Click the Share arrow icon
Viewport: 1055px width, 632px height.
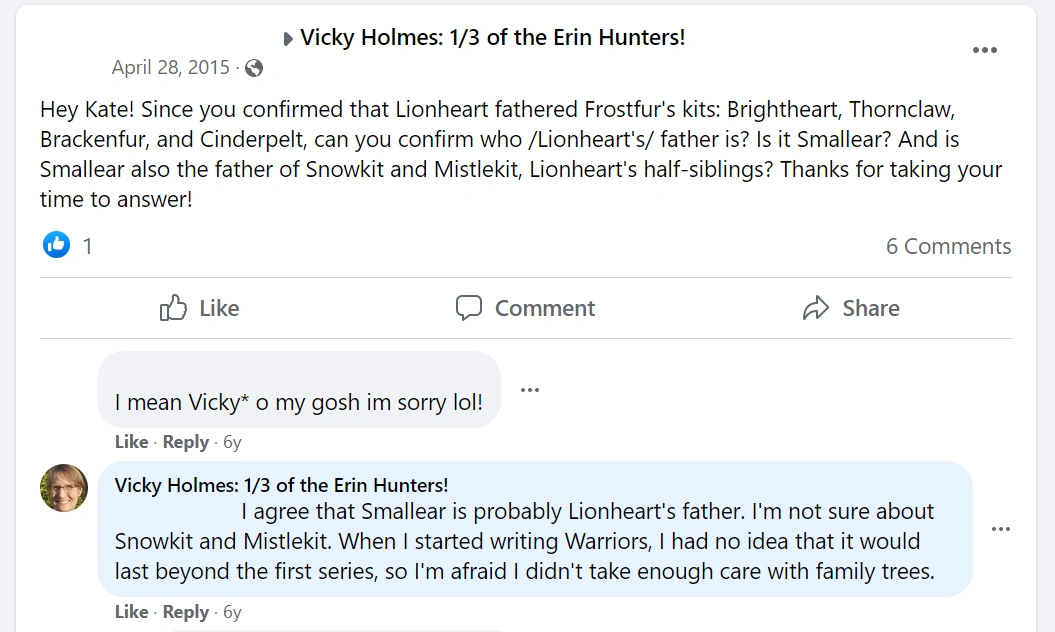(x=816, y=308)
